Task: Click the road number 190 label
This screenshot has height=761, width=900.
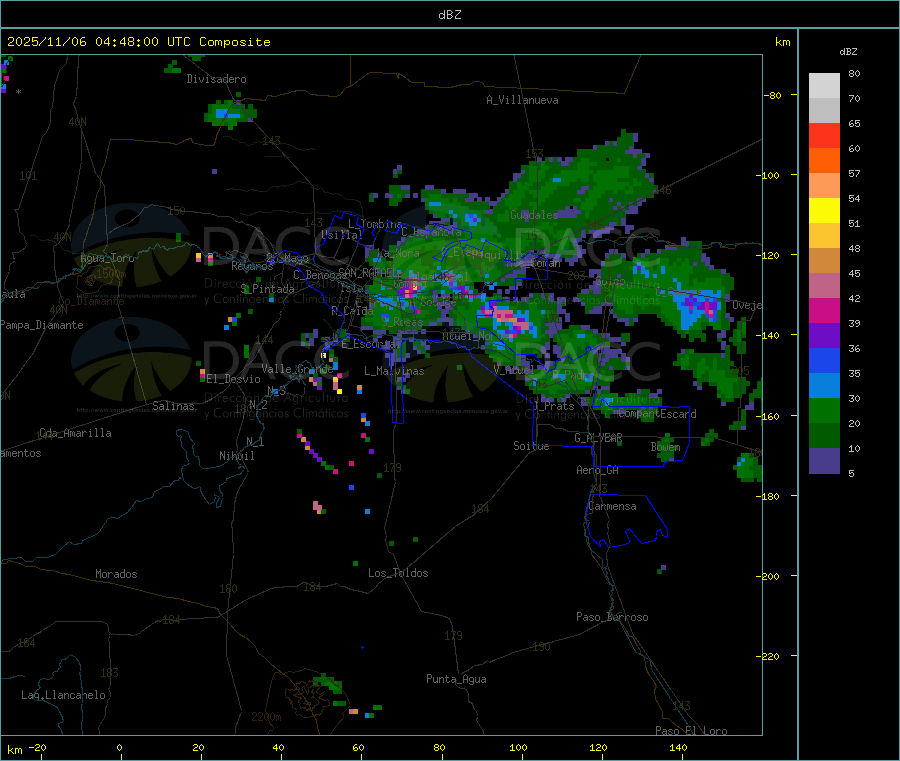Action: point(541,647)
